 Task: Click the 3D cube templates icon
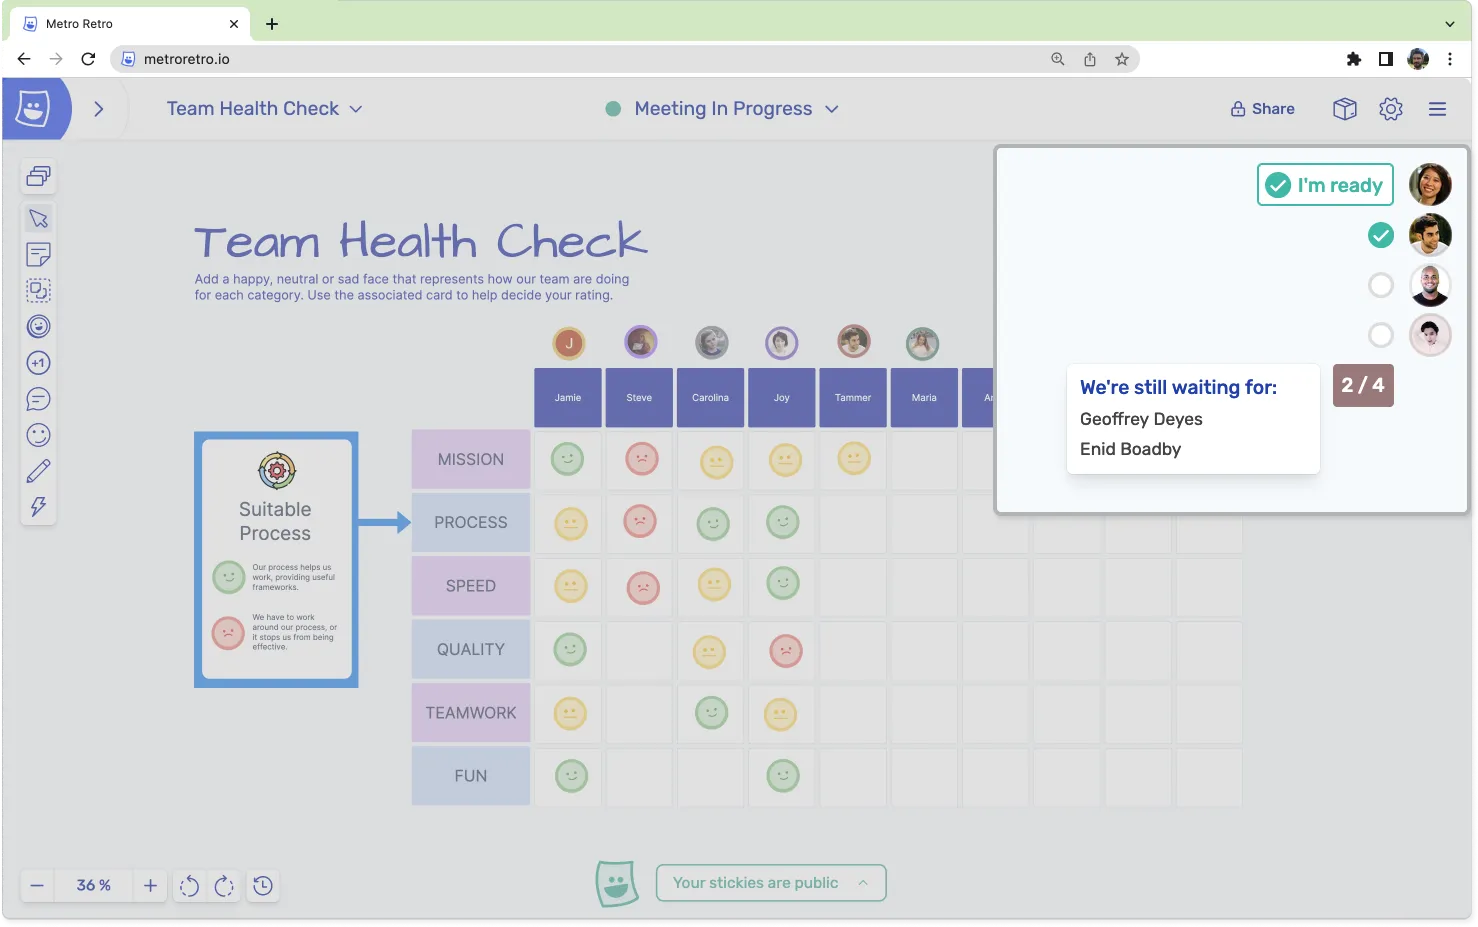click(x=1344, y=109)
